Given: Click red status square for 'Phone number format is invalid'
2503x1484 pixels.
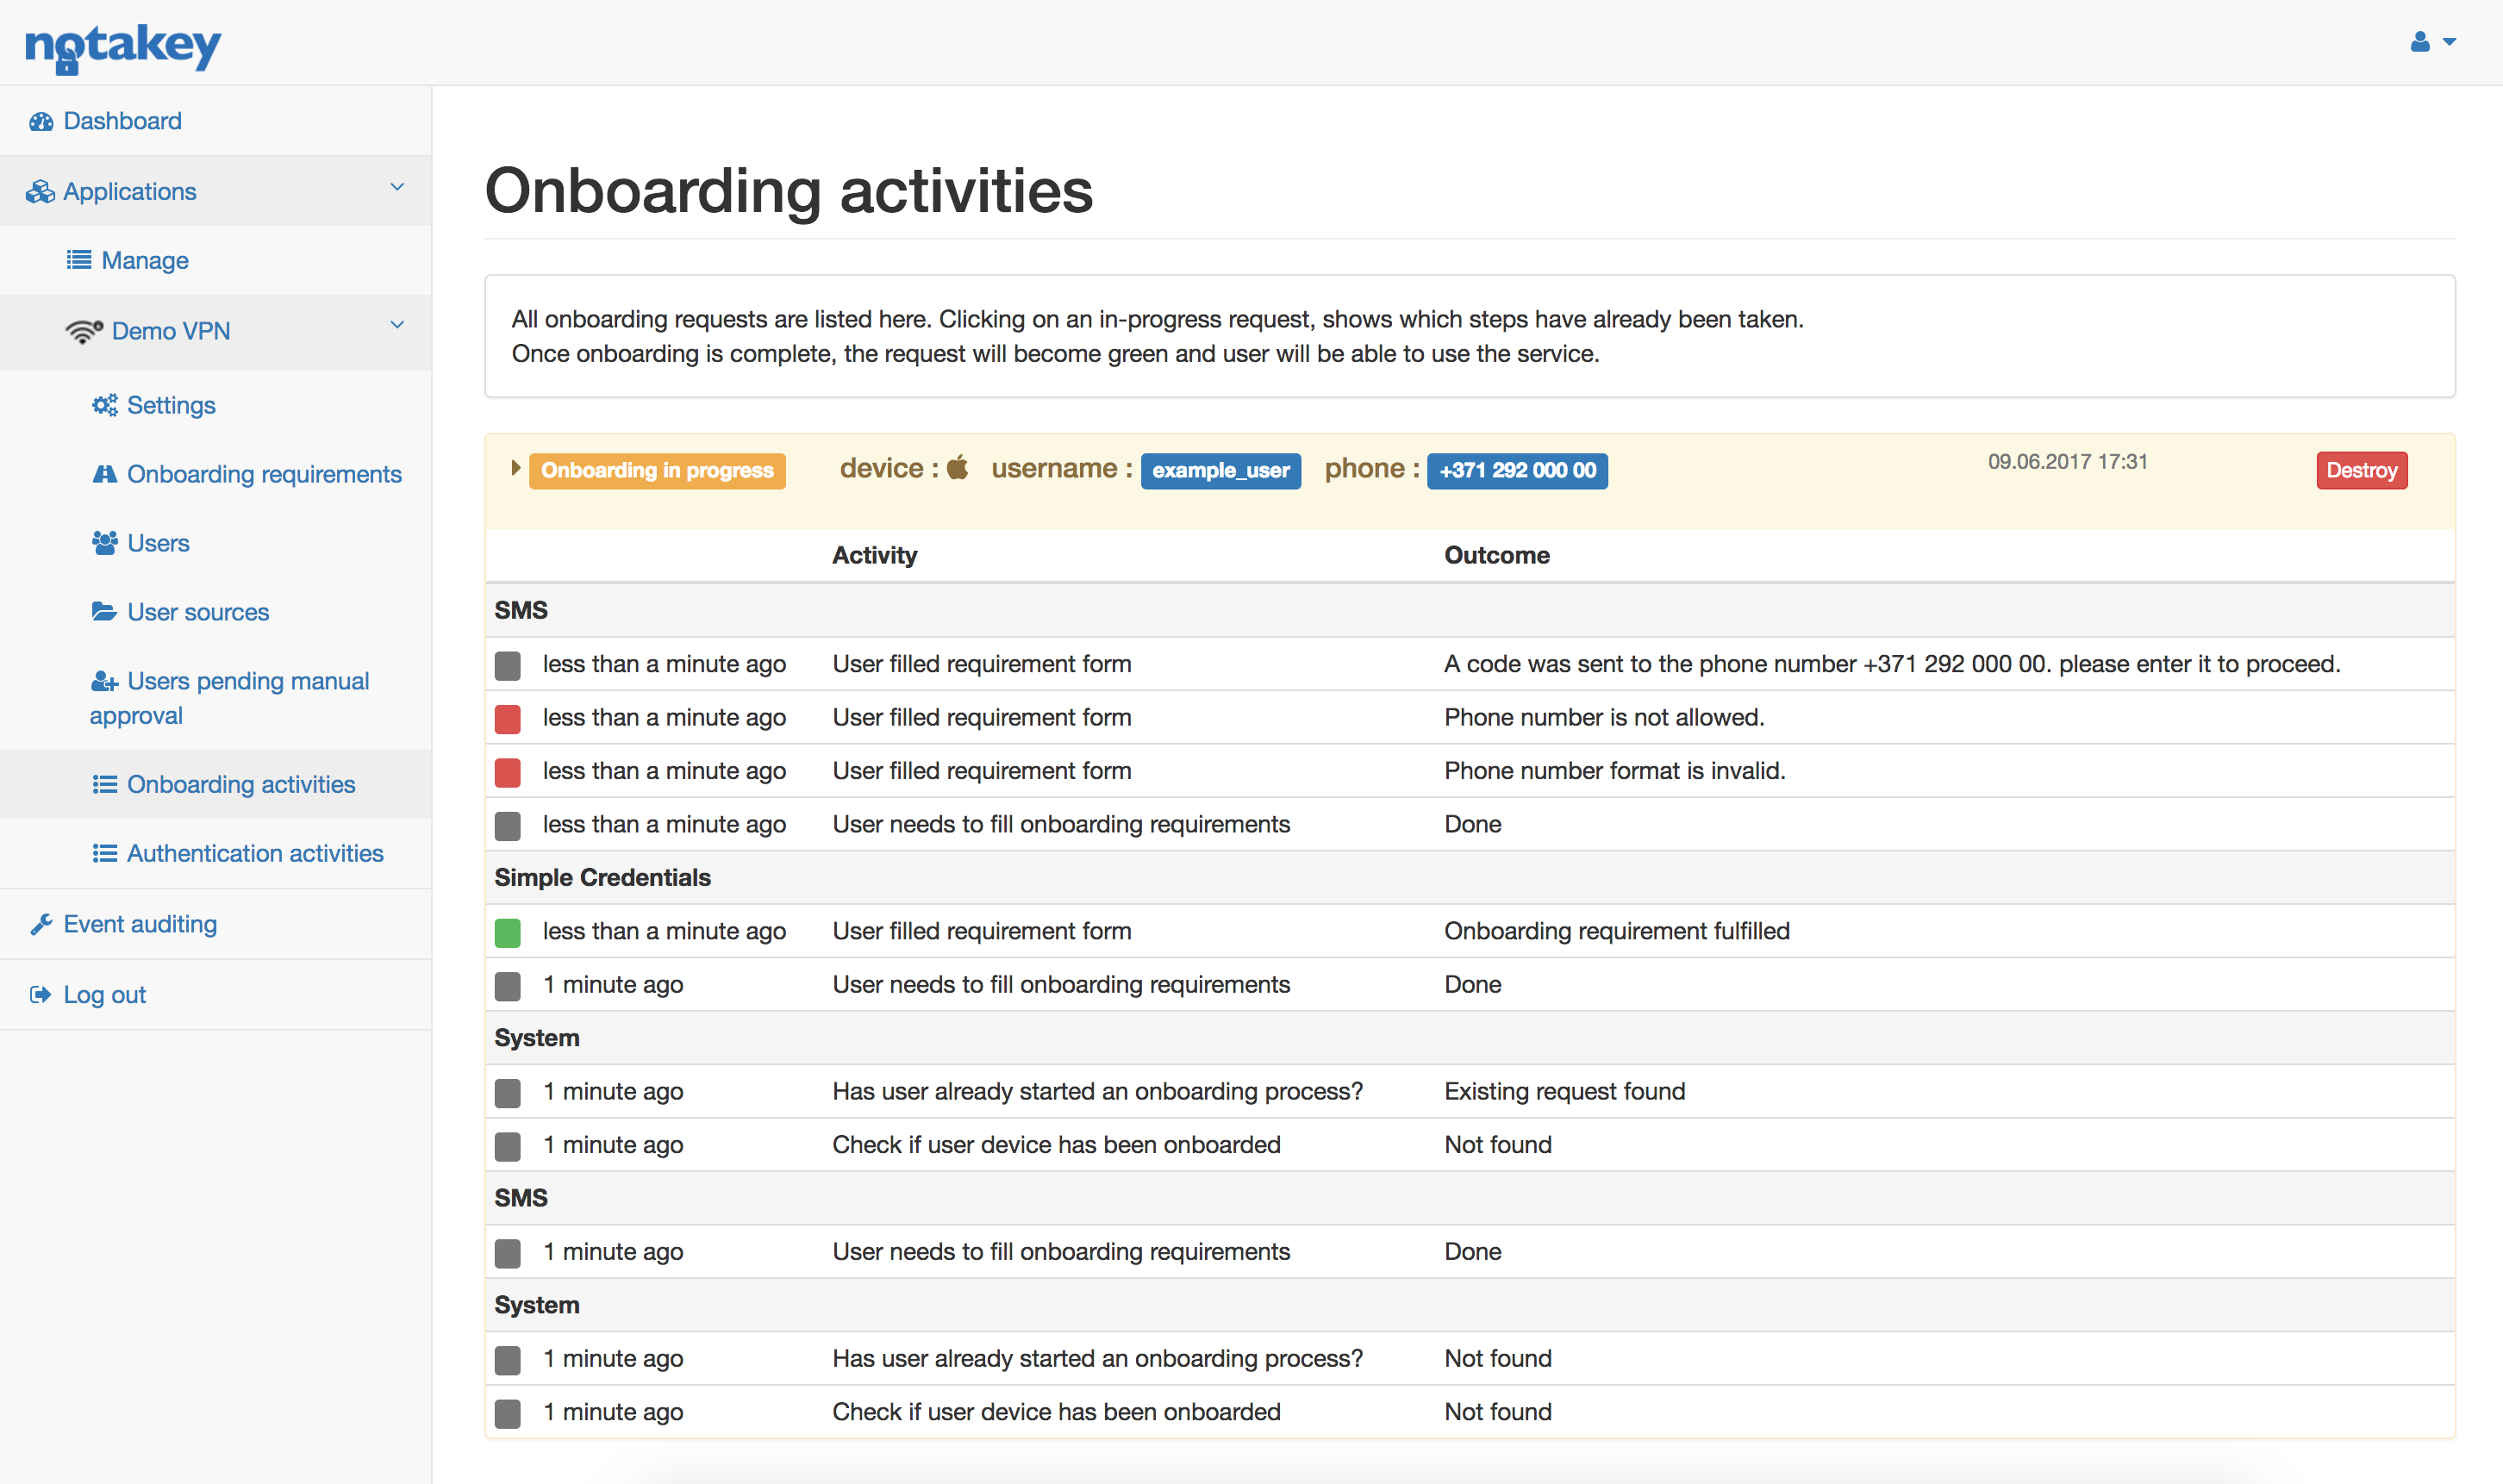Looking at the screenshot, I should 508,772.
